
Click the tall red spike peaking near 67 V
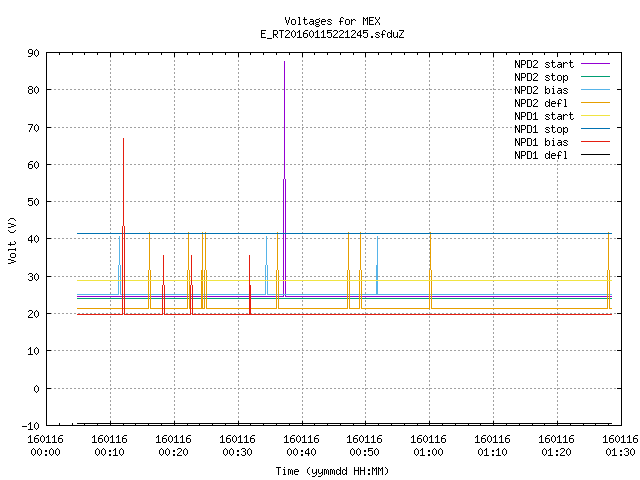pyautogui.click(x=123, y=226)
